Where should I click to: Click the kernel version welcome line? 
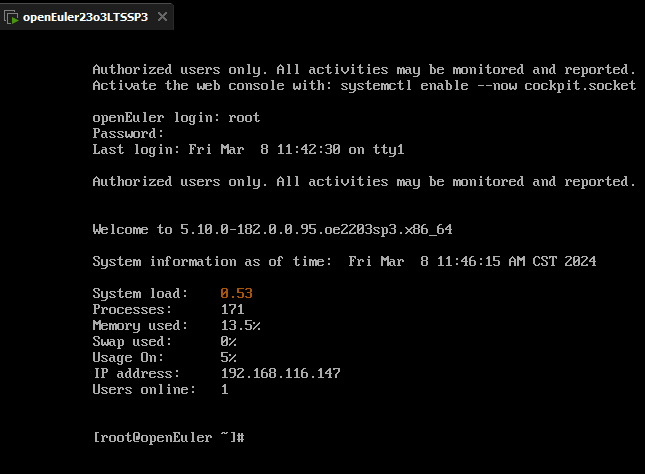coord(272,229)
